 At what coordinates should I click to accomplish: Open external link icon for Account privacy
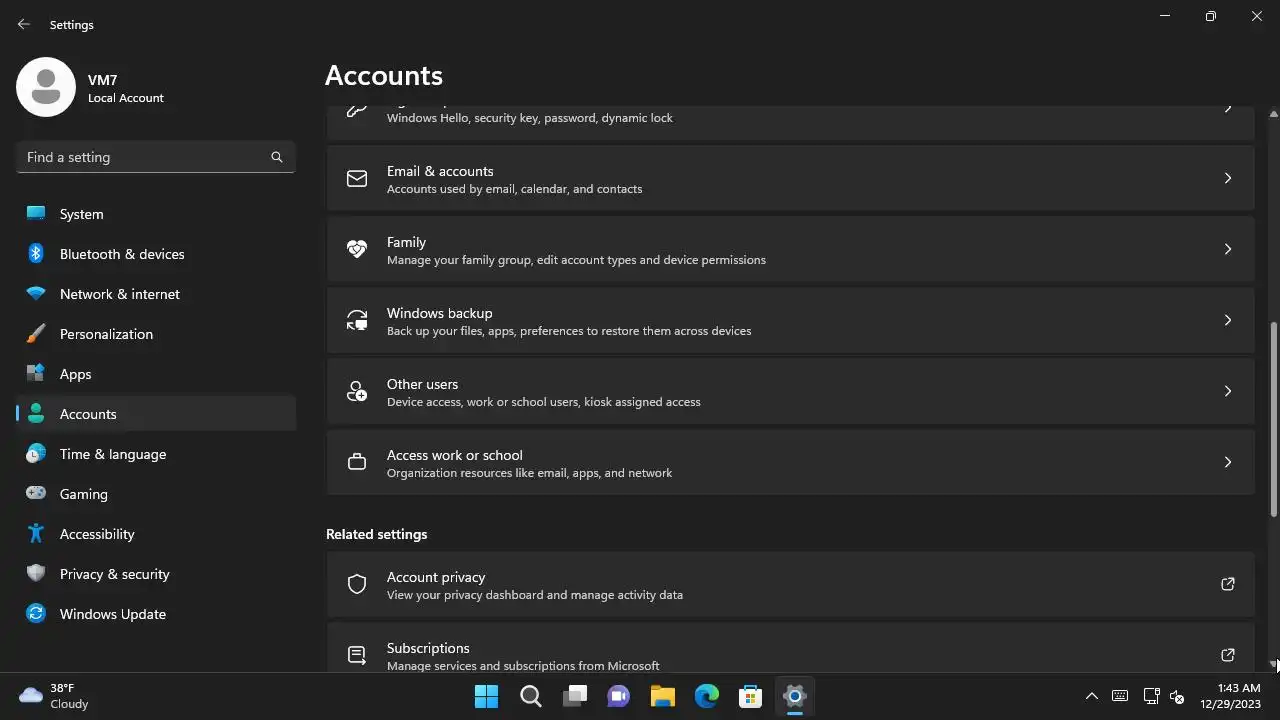[x=1228, y=584]
